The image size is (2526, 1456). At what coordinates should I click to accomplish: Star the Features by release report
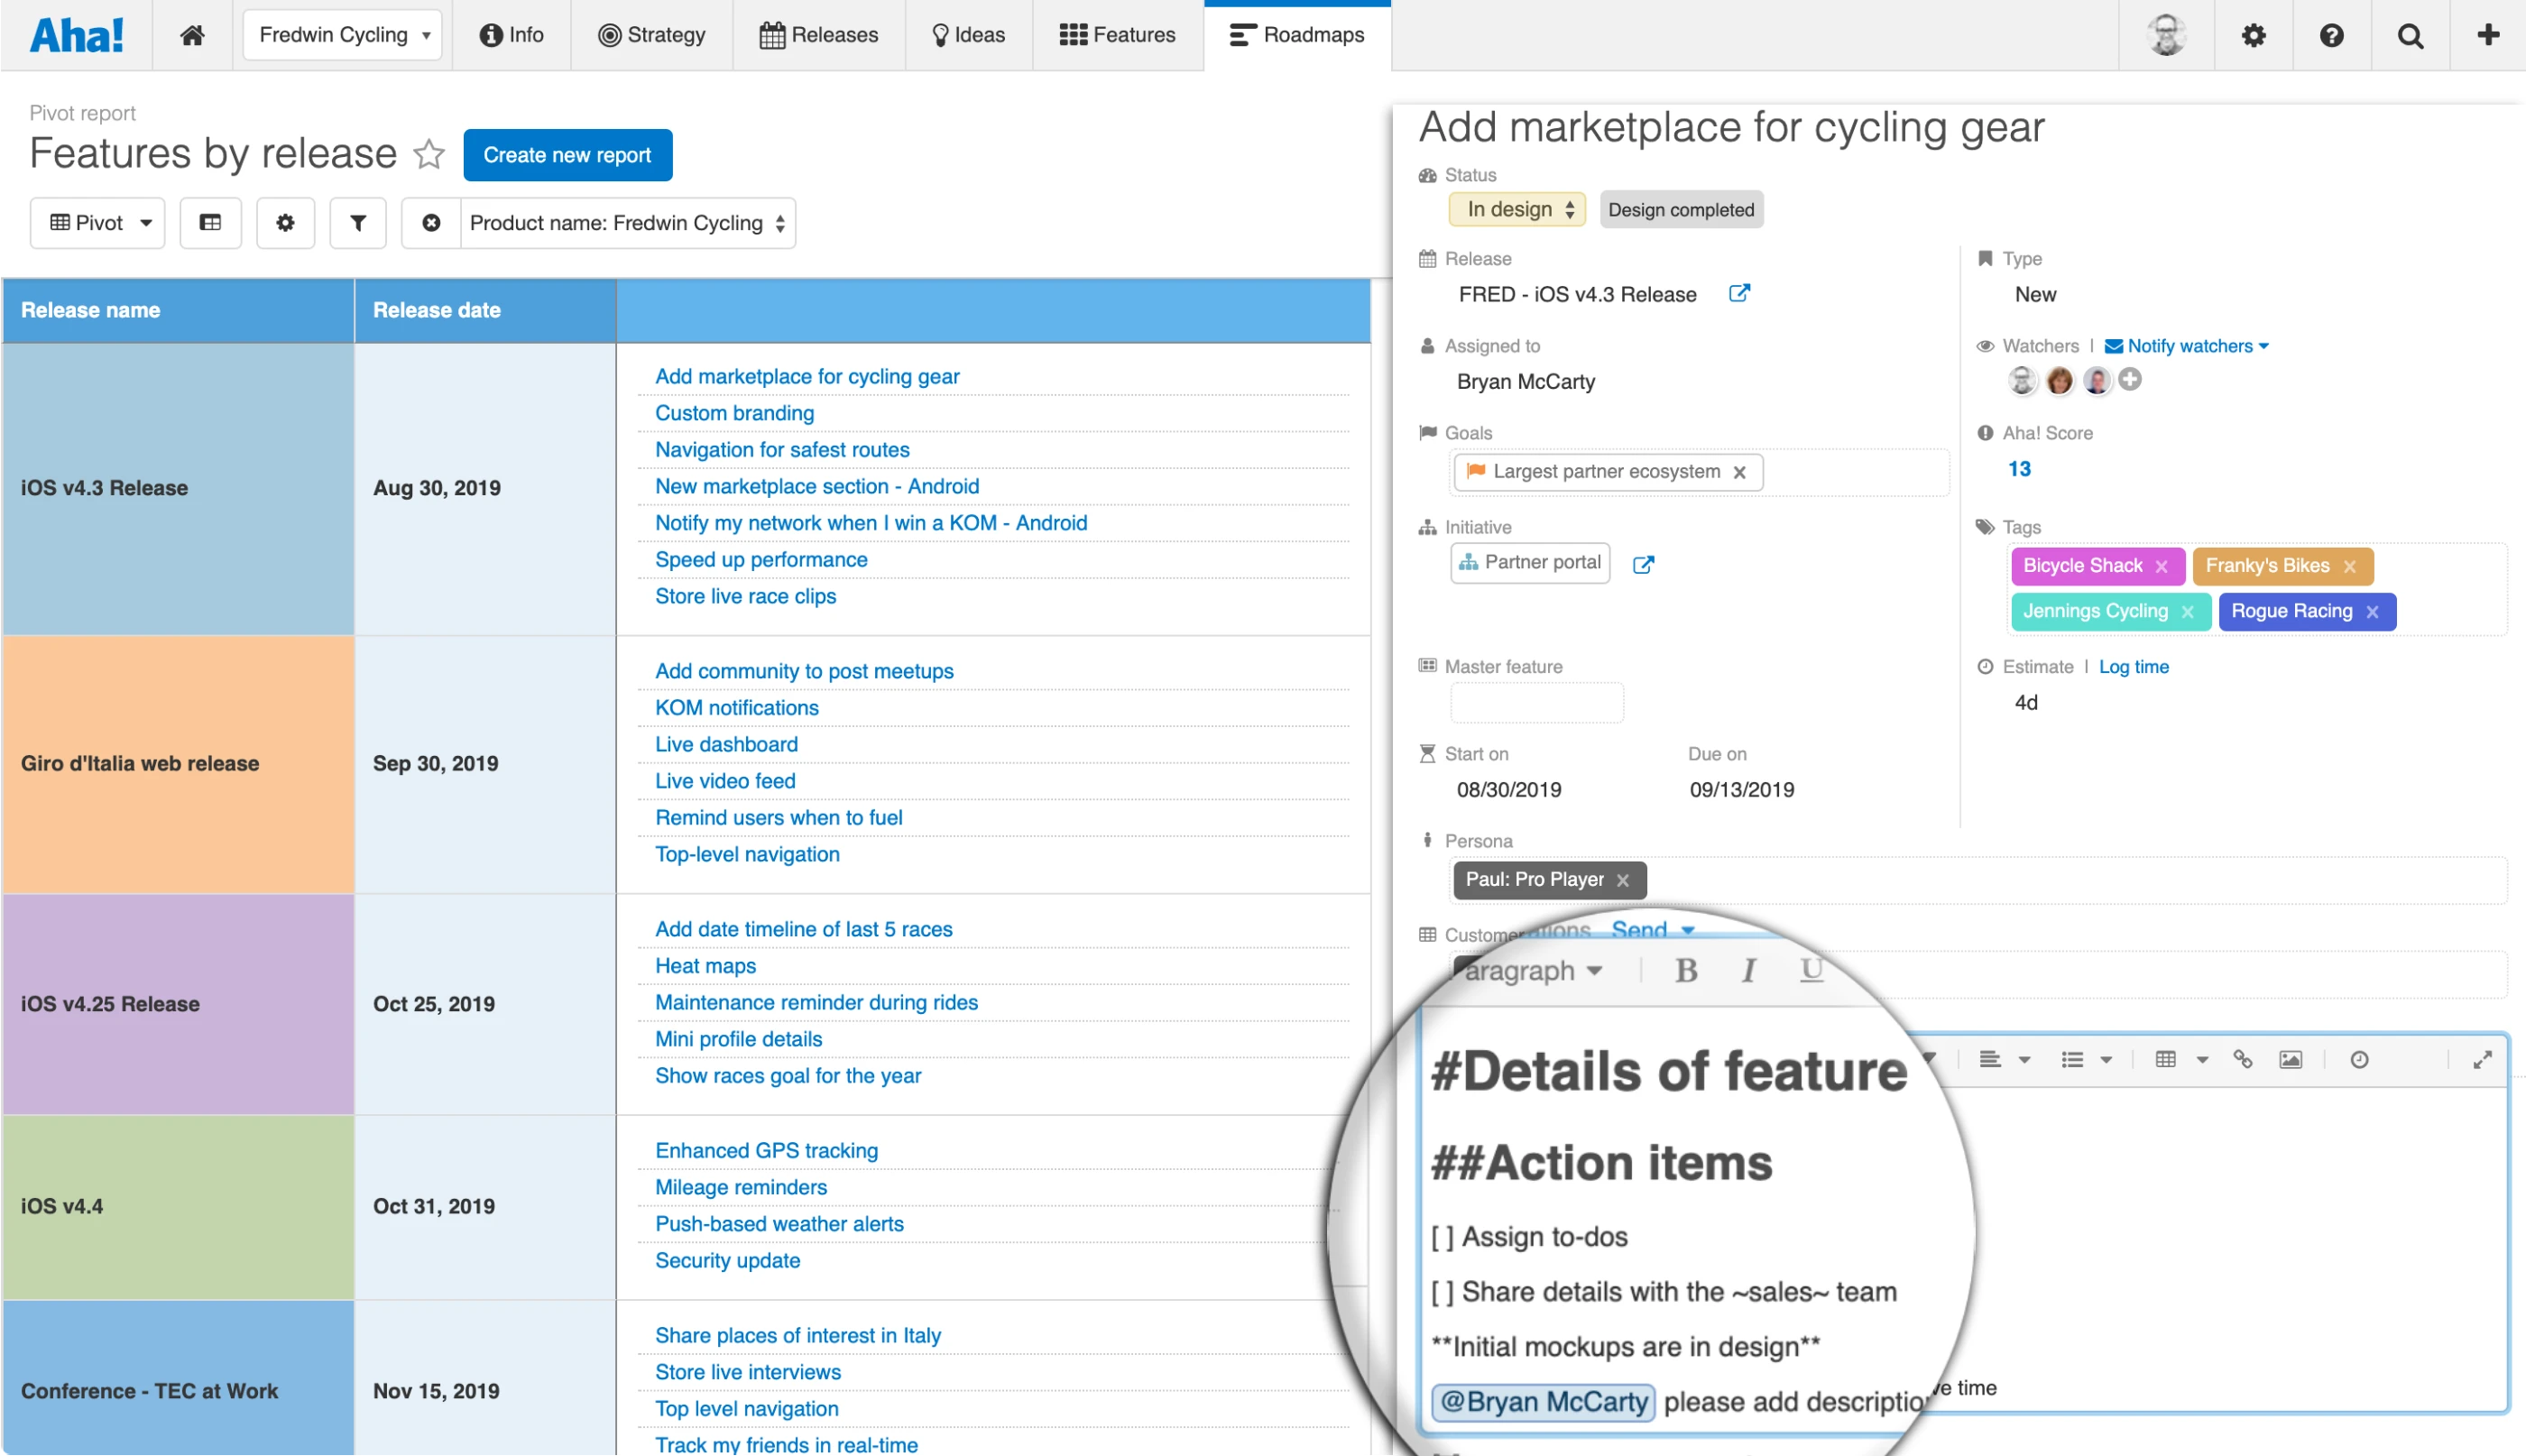click(x=429, y=154)
